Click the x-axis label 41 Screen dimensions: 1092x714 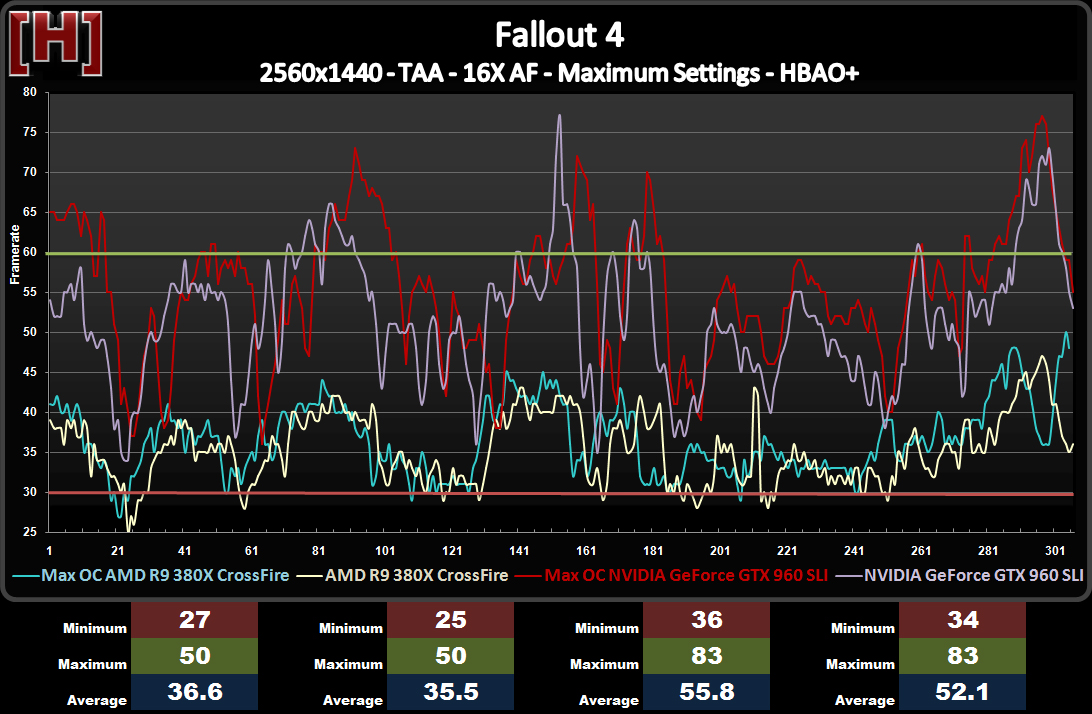(x=185, y=551)
